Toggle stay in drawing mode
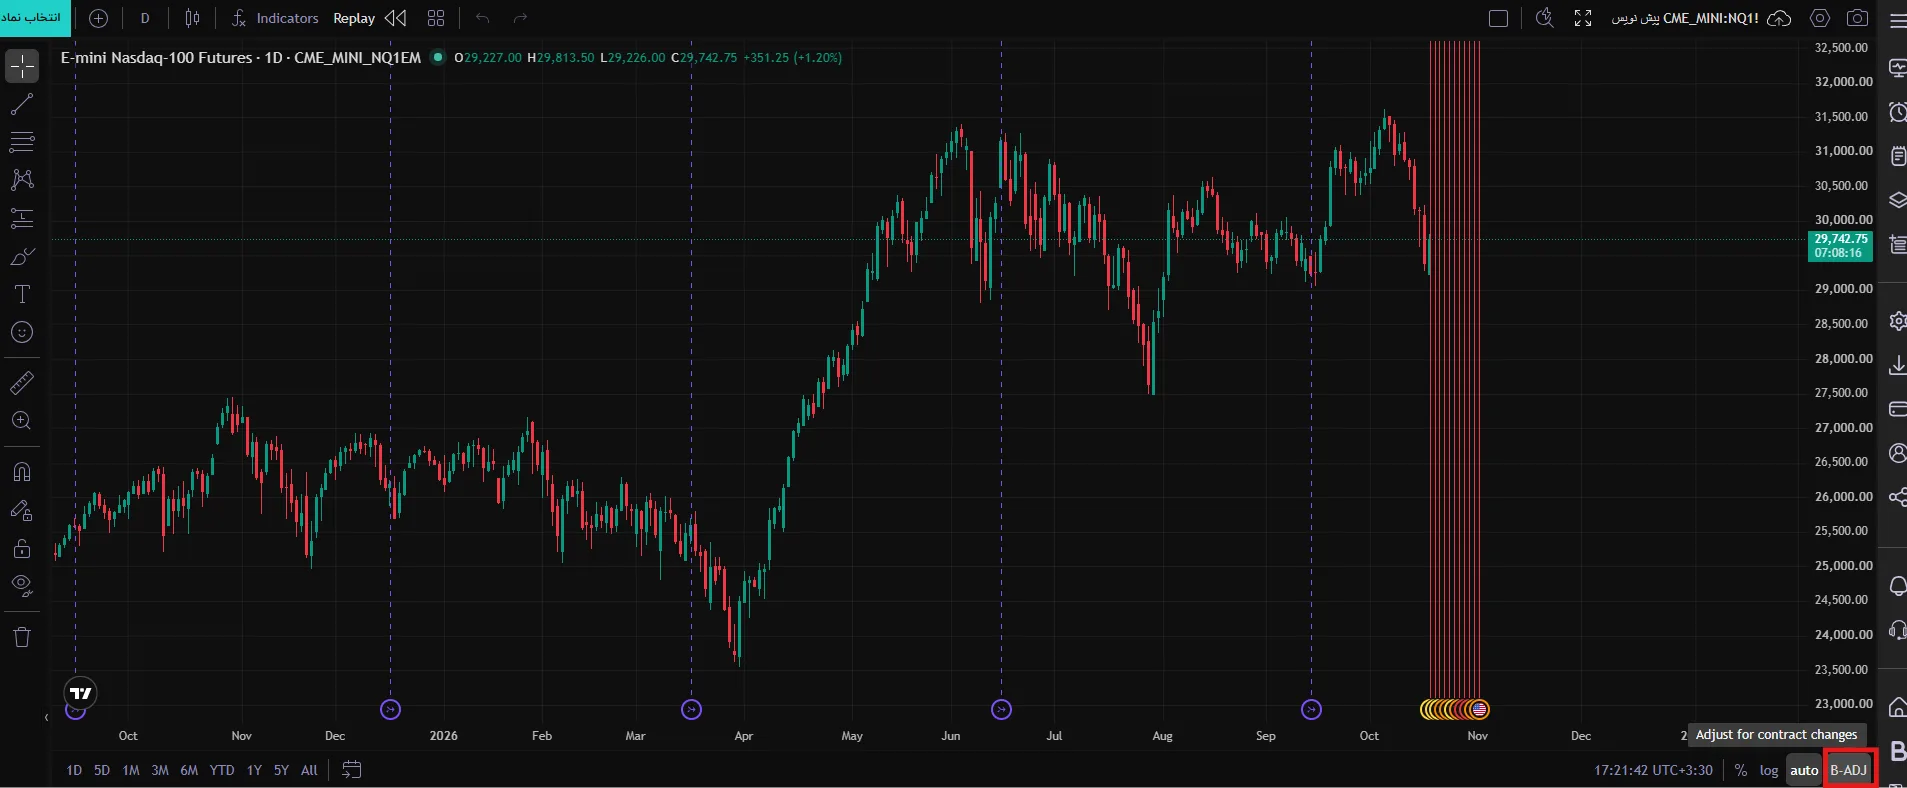The width and height of the screenshot is (1907, 788). [x=22, y=511]
